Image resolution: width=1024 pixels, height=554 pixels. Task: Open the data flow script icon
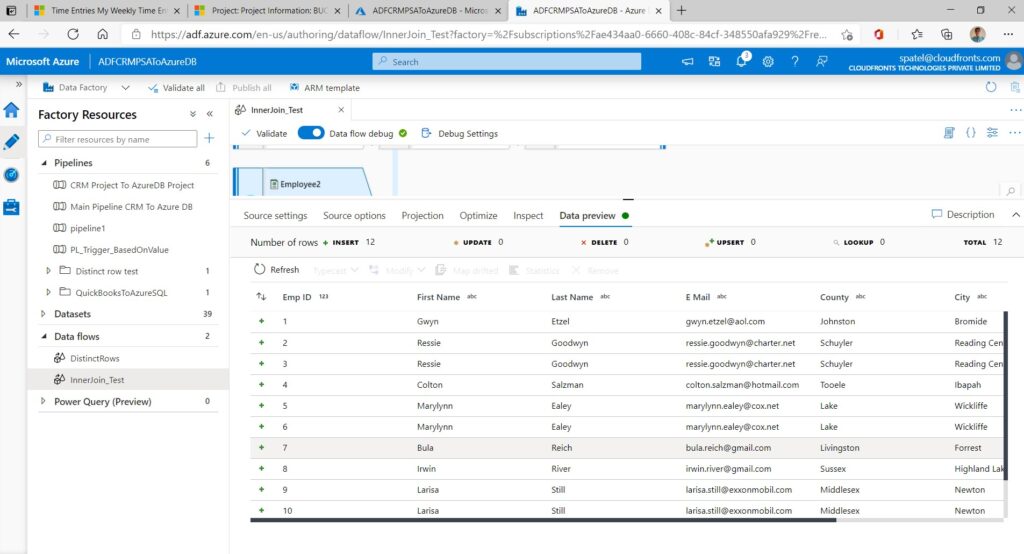click(x=949, y=133)
